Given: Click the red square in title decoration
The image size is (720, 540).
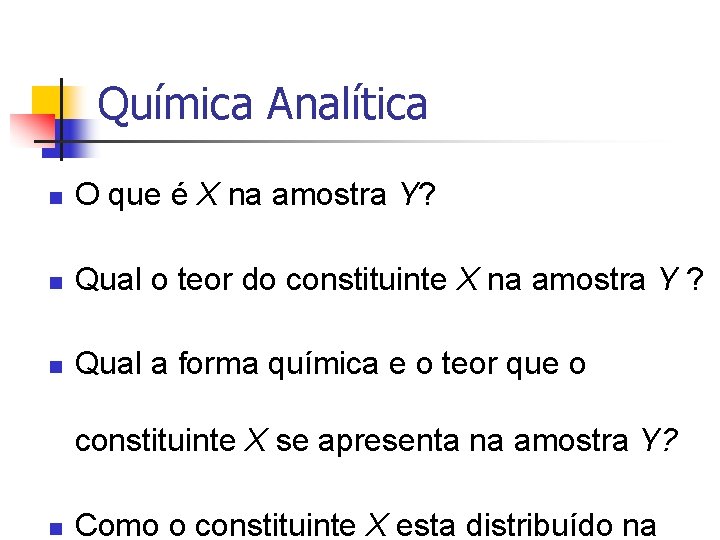Looking at the screenshot, I should 32,130.
